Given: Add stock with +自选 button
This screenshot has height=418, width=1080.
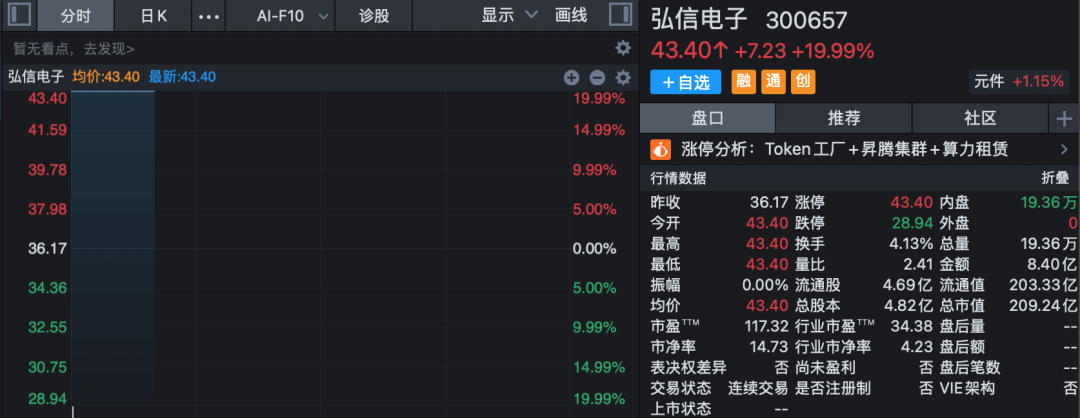Looking at the screenshot, I should tap(685, 82).
